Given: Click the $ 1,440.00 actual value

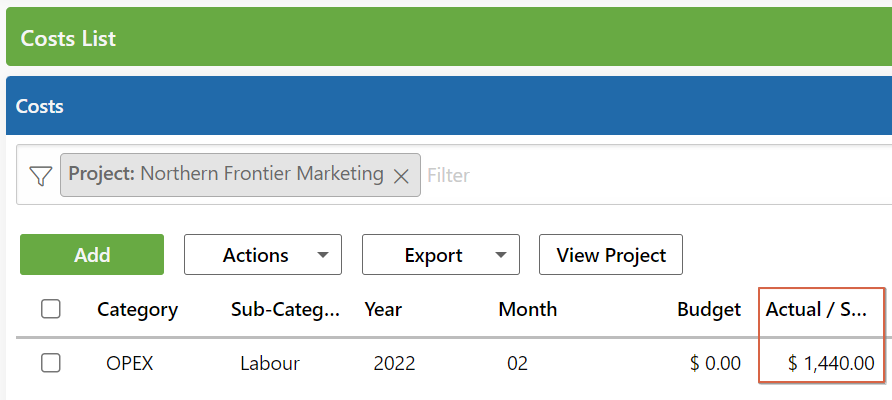Looking at the screenshot, I should [x=831, y=363].
